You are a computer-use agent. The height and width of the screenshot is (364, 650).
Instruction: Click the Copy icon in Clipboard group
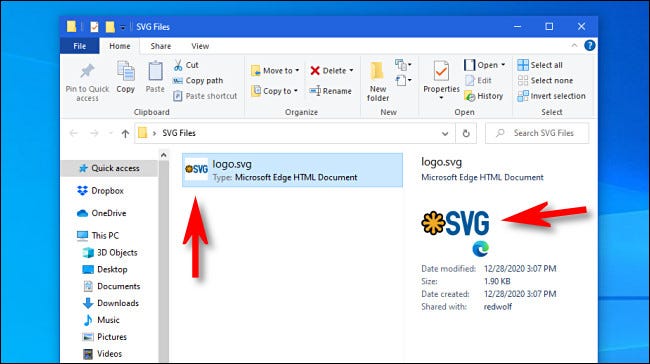125,71
